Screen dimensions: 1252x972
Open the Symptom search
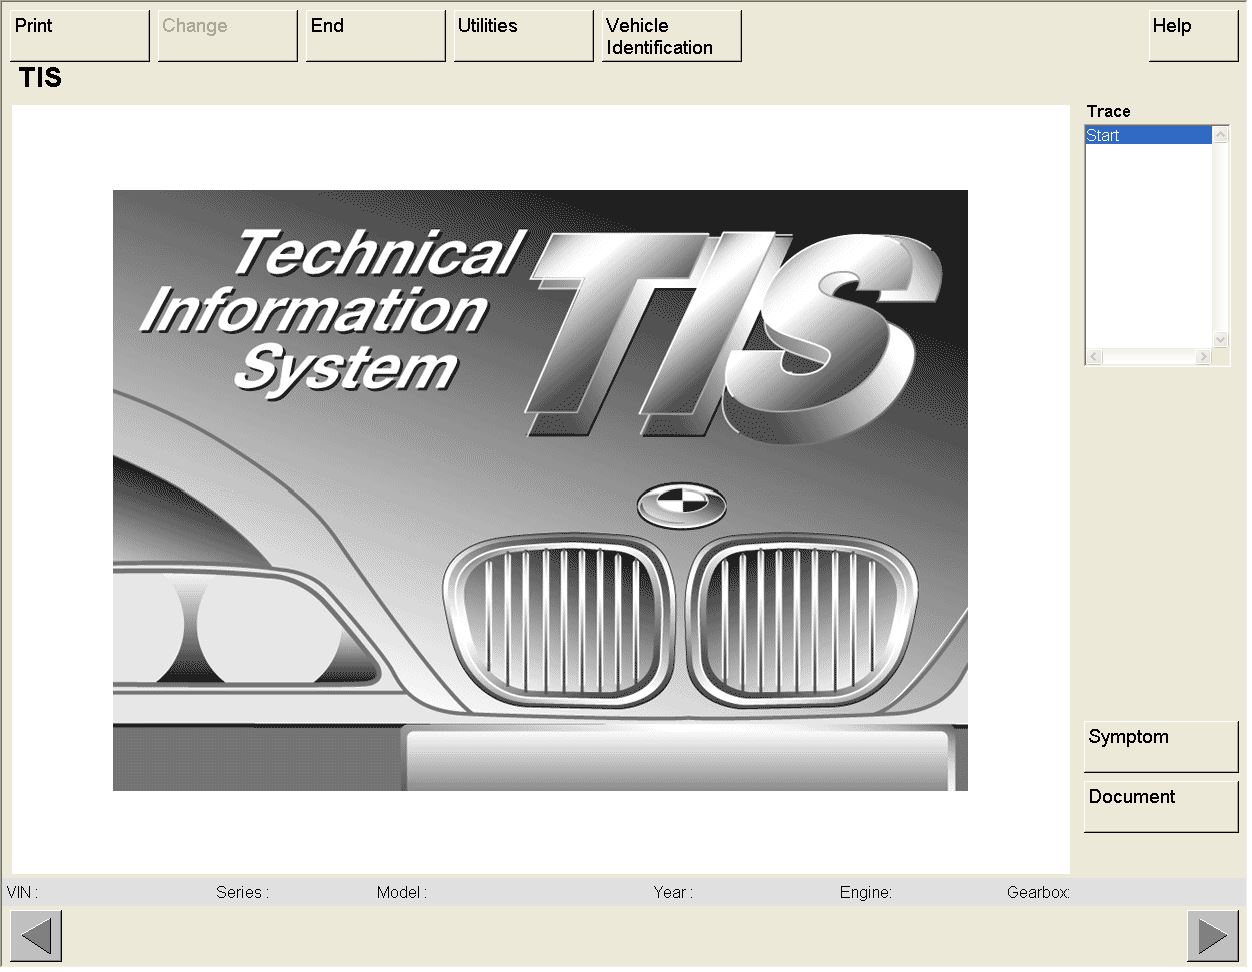click(x=1161, y=747)
